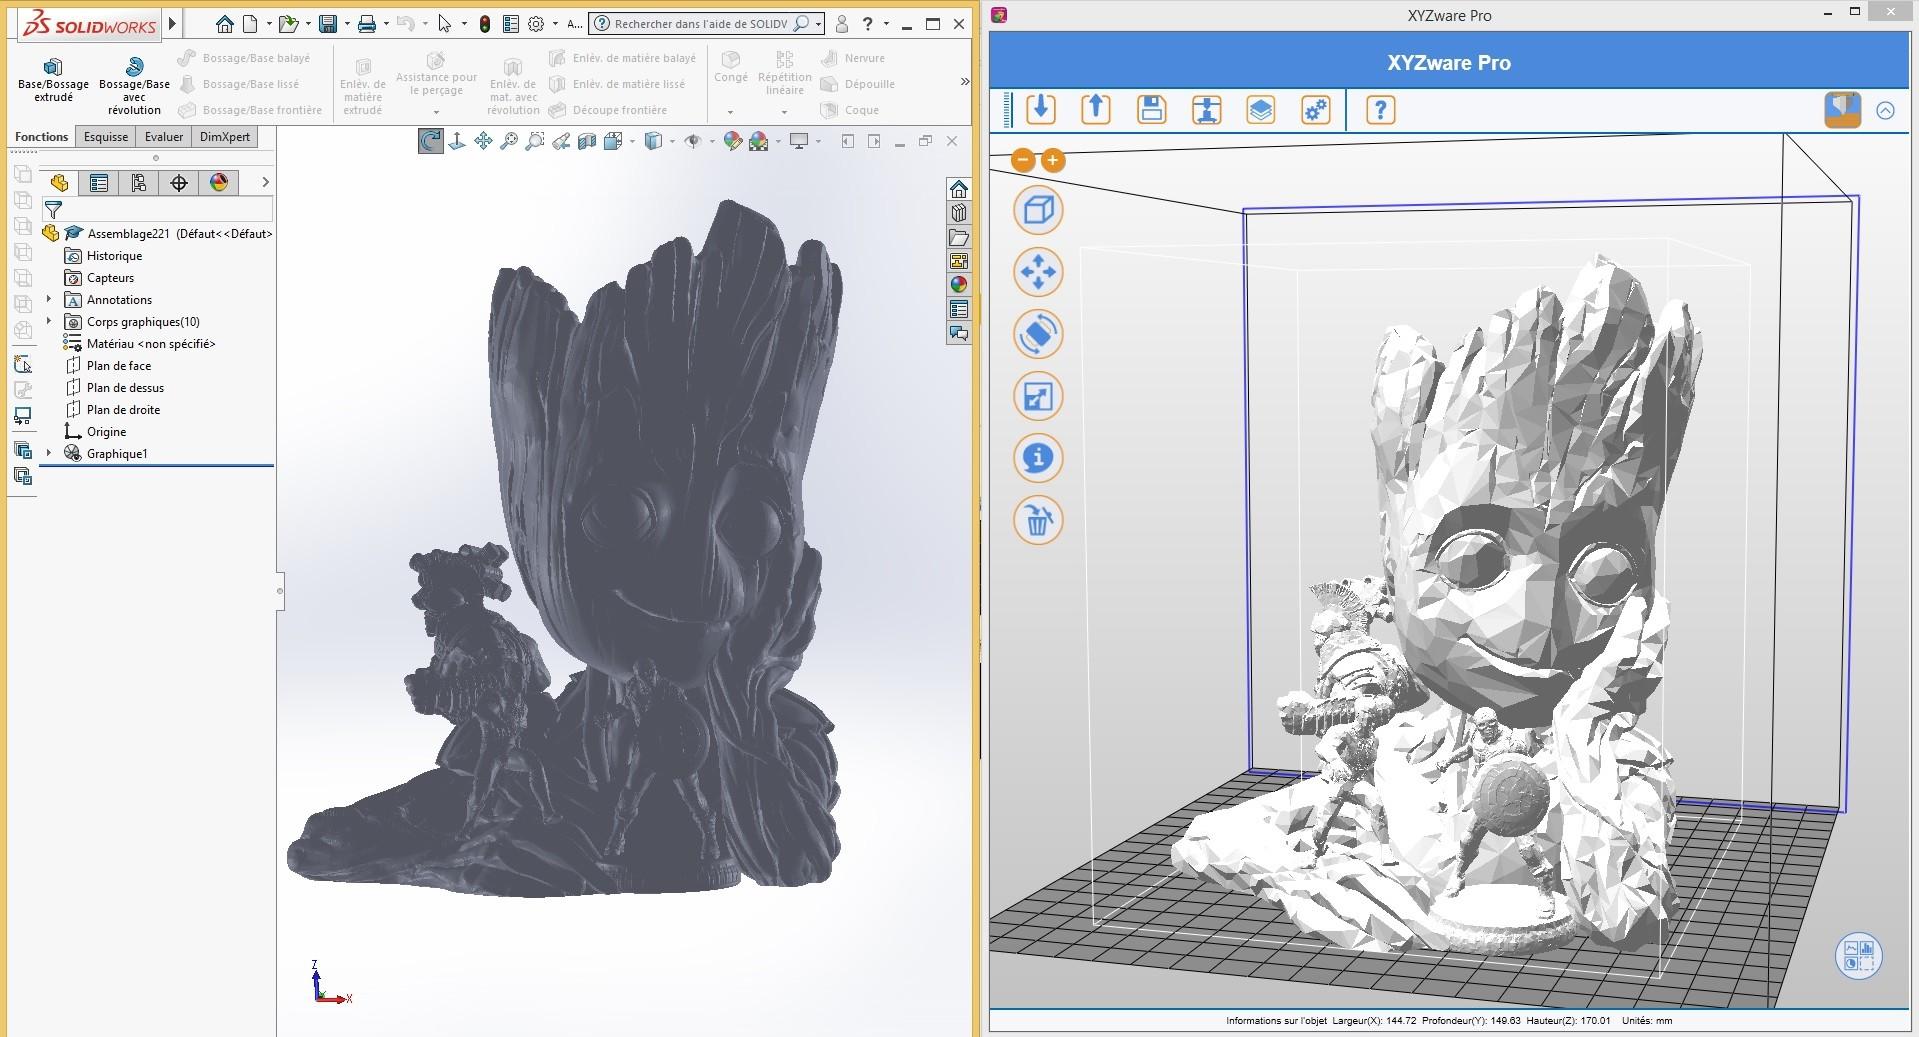The width and height of the screenshot is (1919, 1037).
Task: Click the orange zoom in plus button
Action: [x=1052, y=160]
